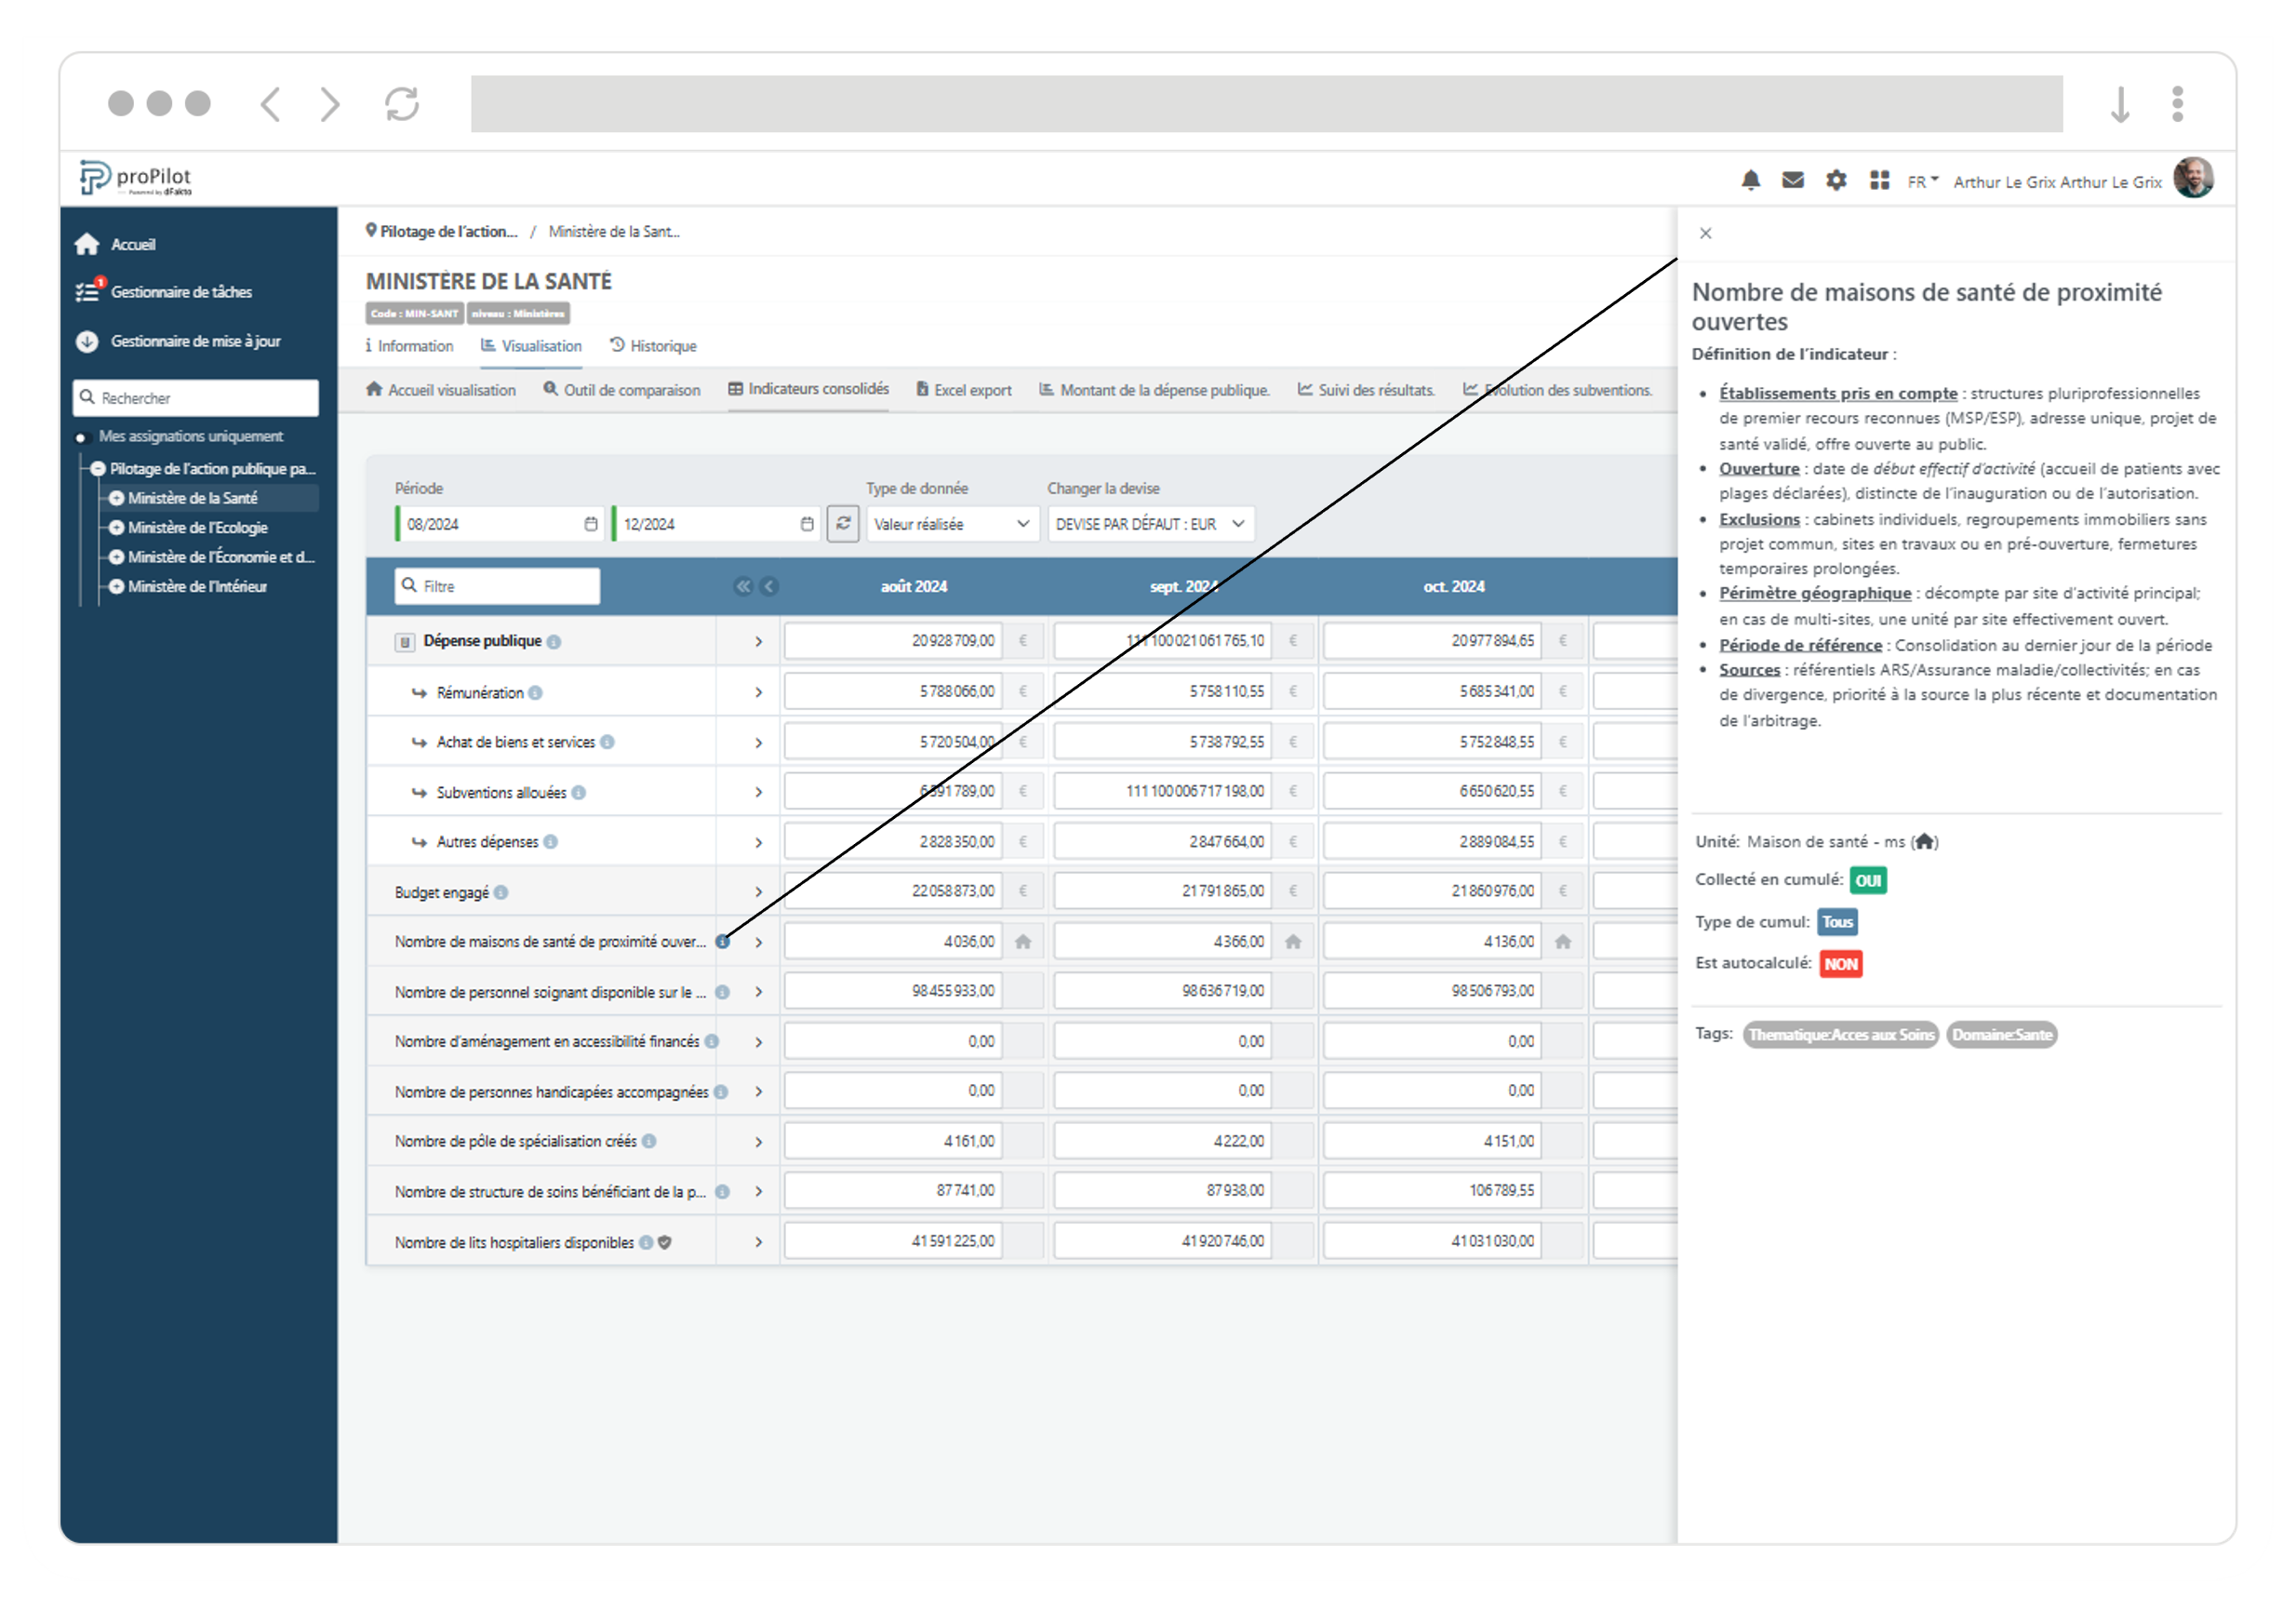Viewport: 2296px width, 1607px height.
Task: Open the messages envelope icon
Action: point(1793,180)
